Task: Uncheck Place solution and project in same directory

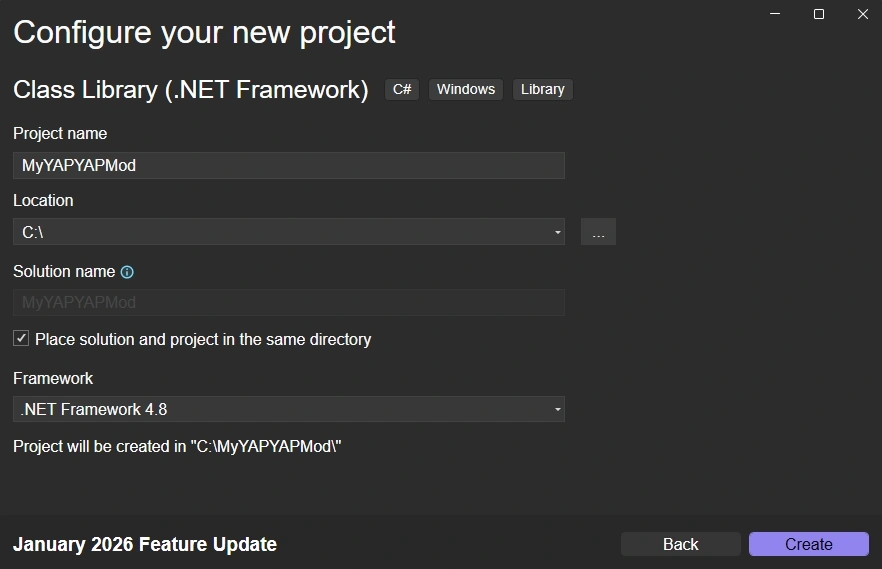Action: coord(21,338)
